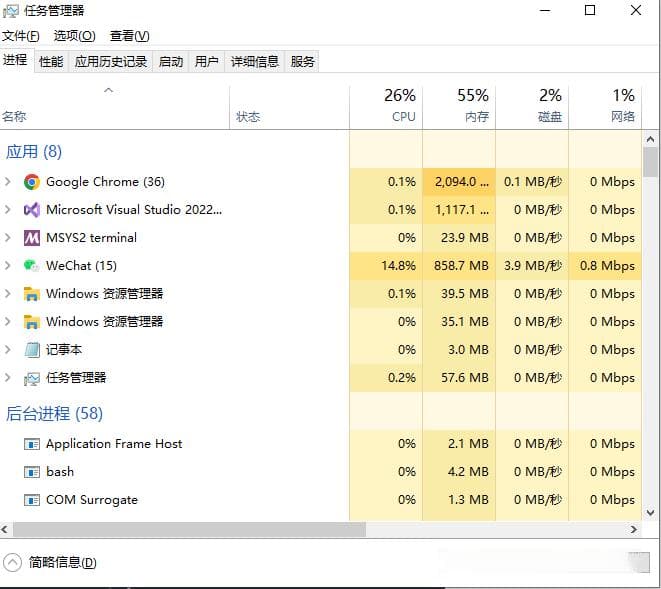Select the MSYS2 terminal name text

coord(91,238)
